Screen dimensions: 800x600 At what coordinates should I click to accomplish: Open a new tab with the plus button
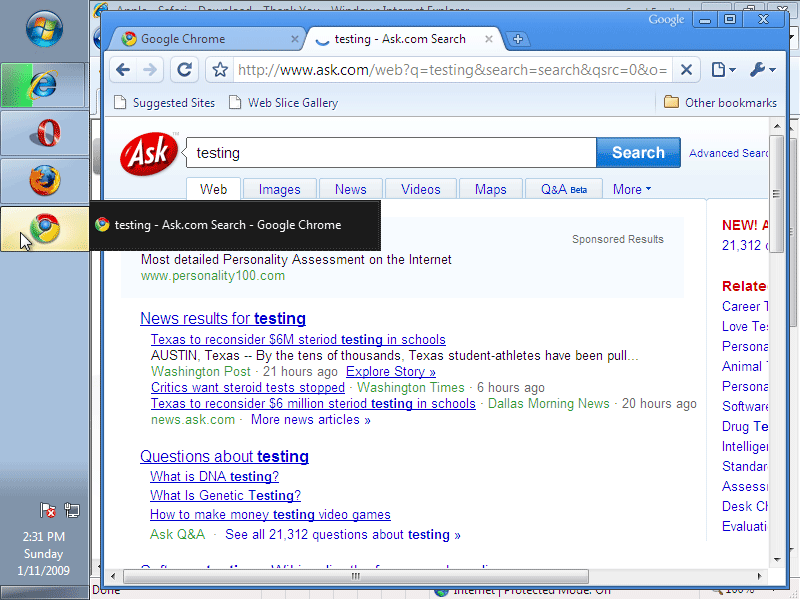coord(517,39)
